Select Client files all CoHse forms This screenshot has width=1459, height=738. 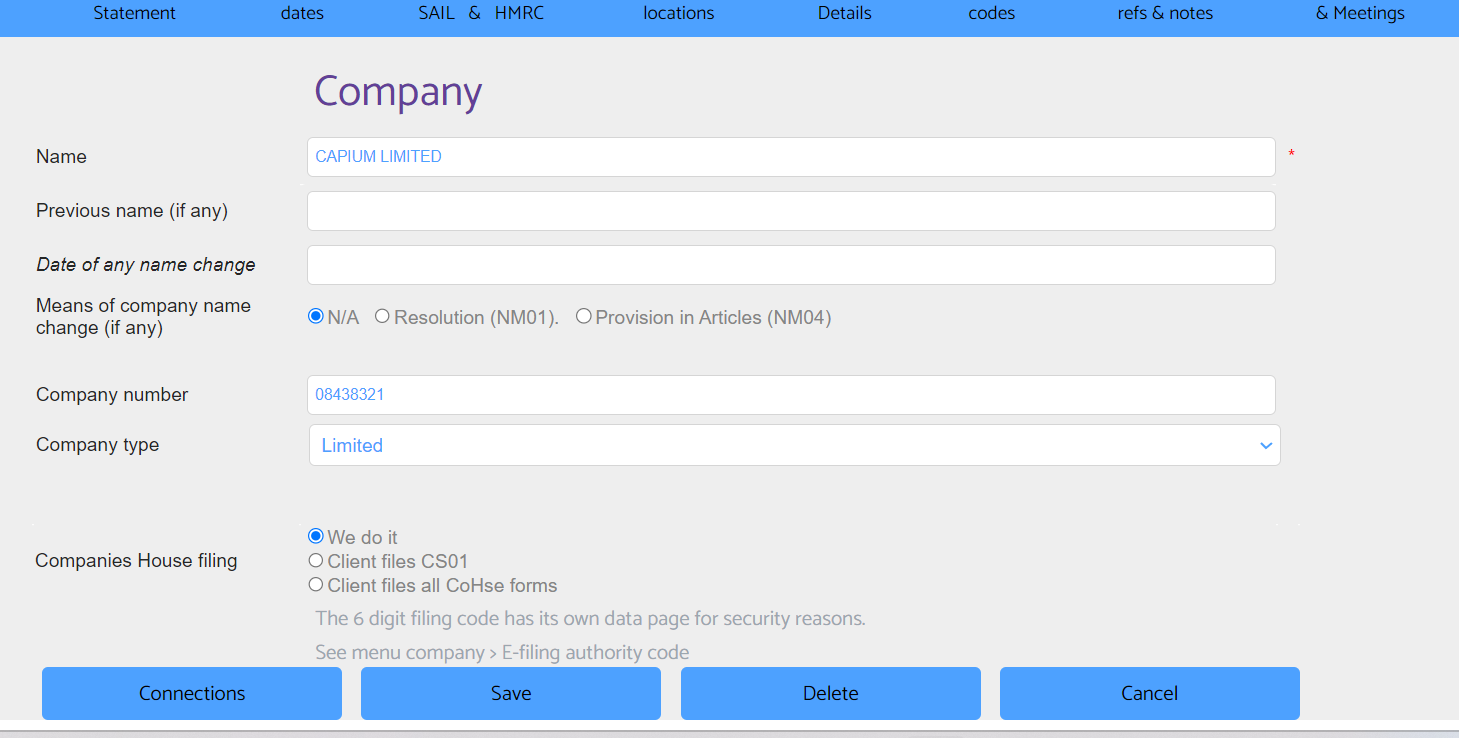click(x=316, y=585)
